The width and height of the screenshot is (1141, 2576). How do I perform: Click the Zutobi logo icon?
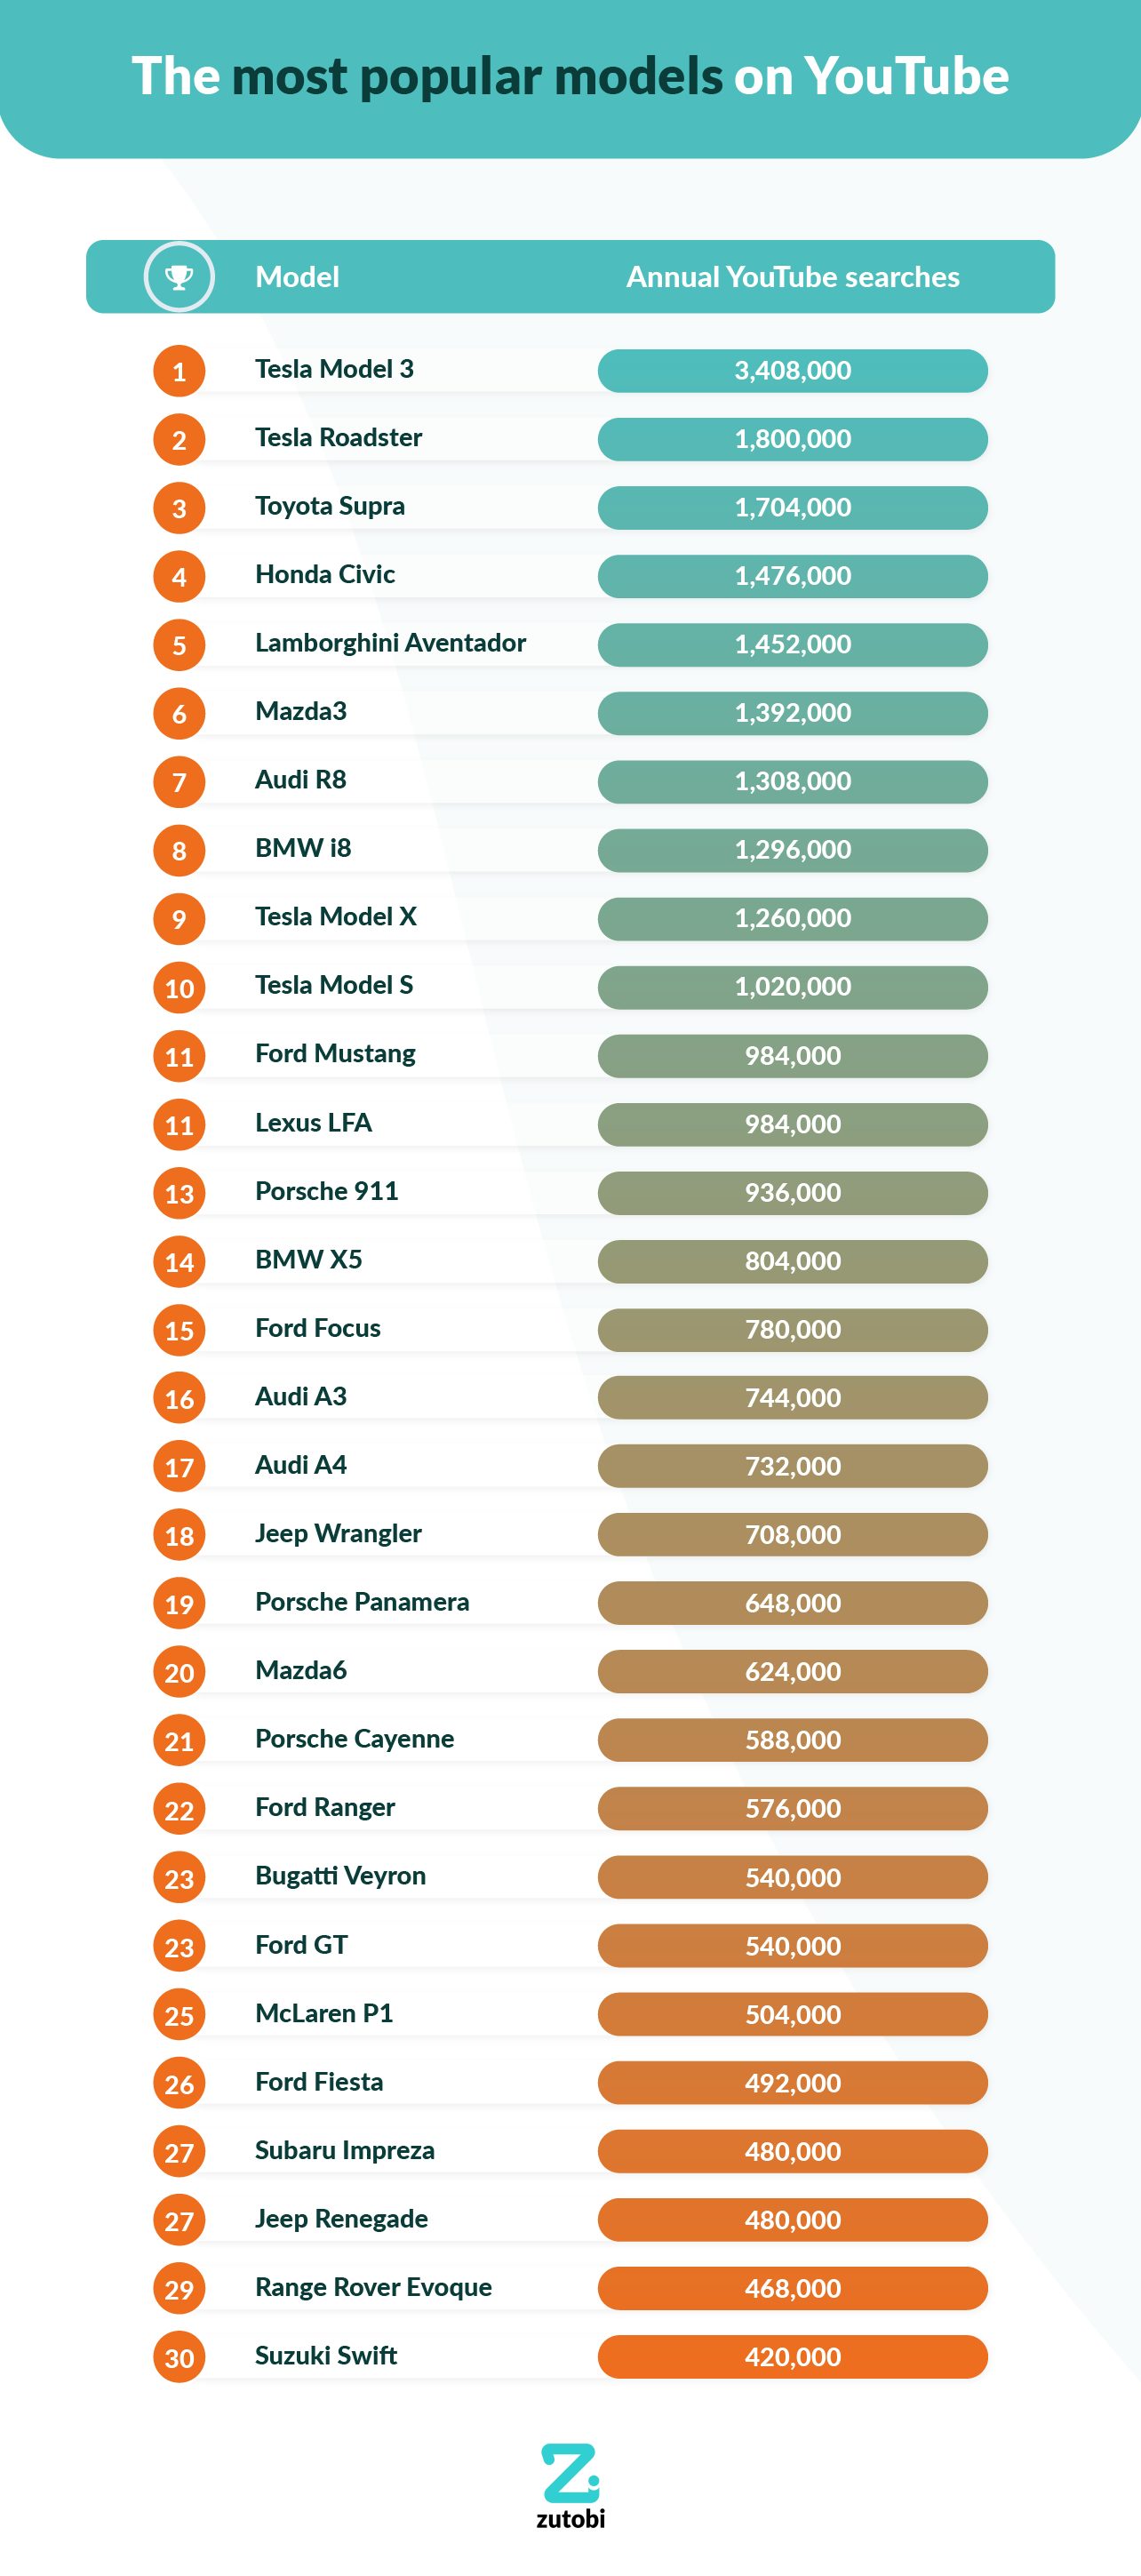tap(570, 2472)
